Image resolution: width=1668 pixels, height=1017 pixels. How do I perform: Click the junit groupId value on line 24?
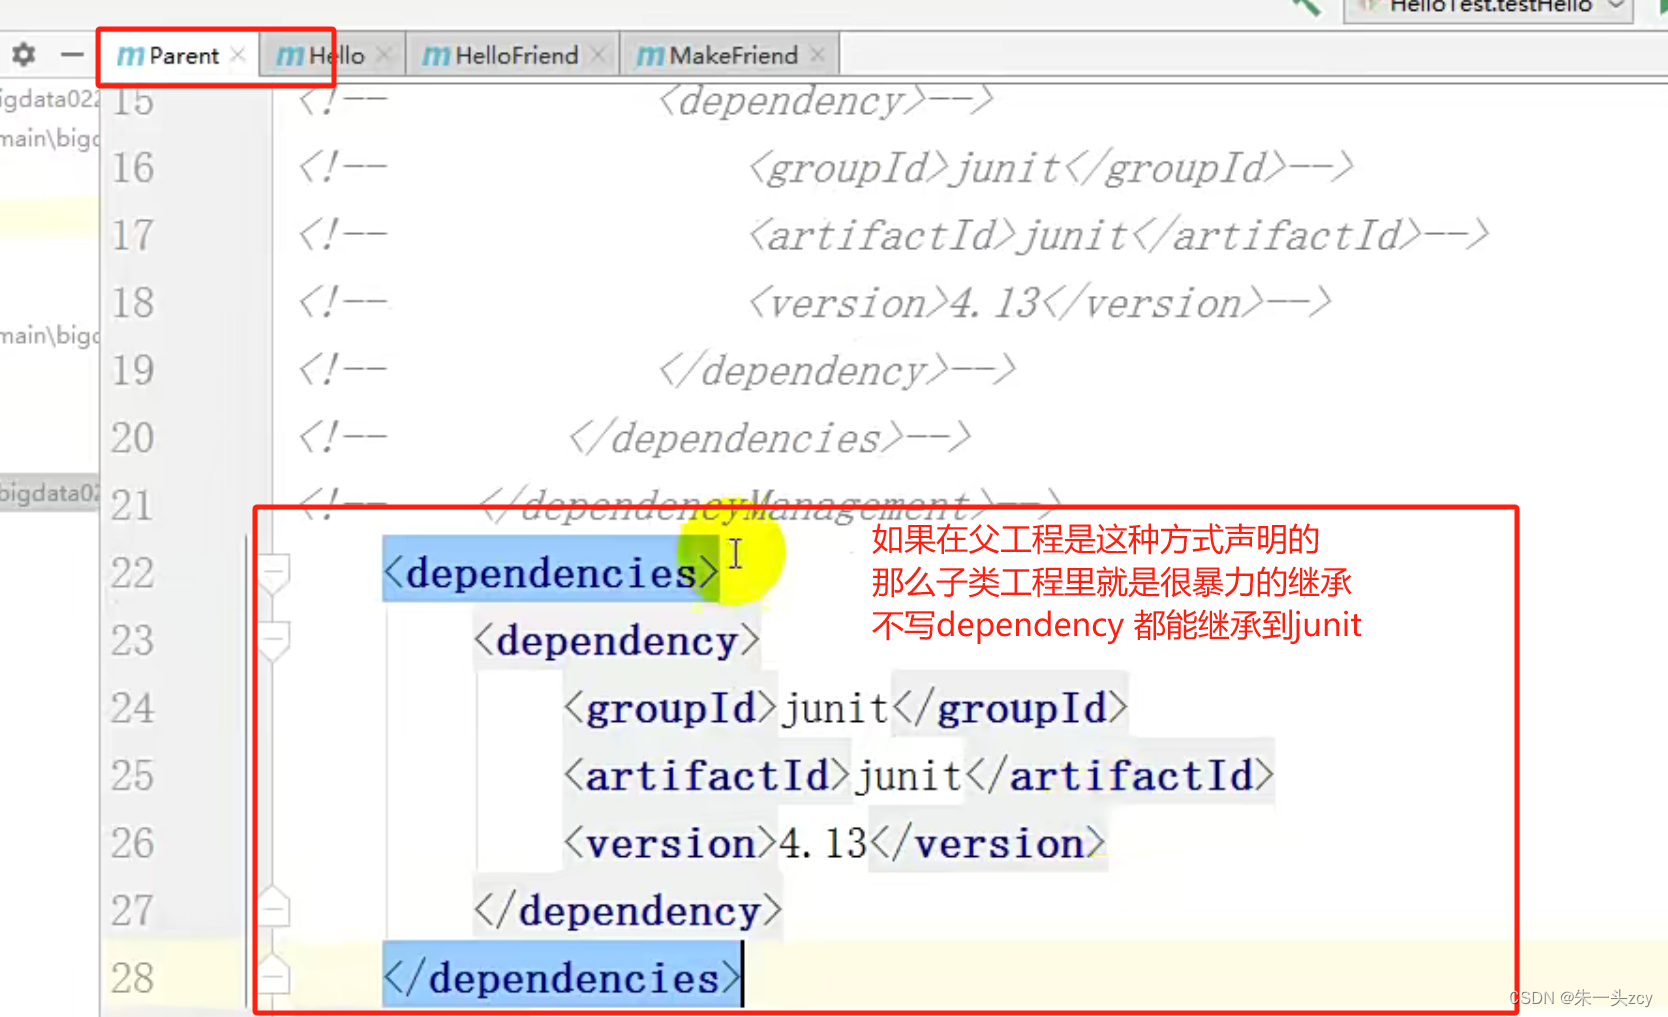(x=835, y=708)
